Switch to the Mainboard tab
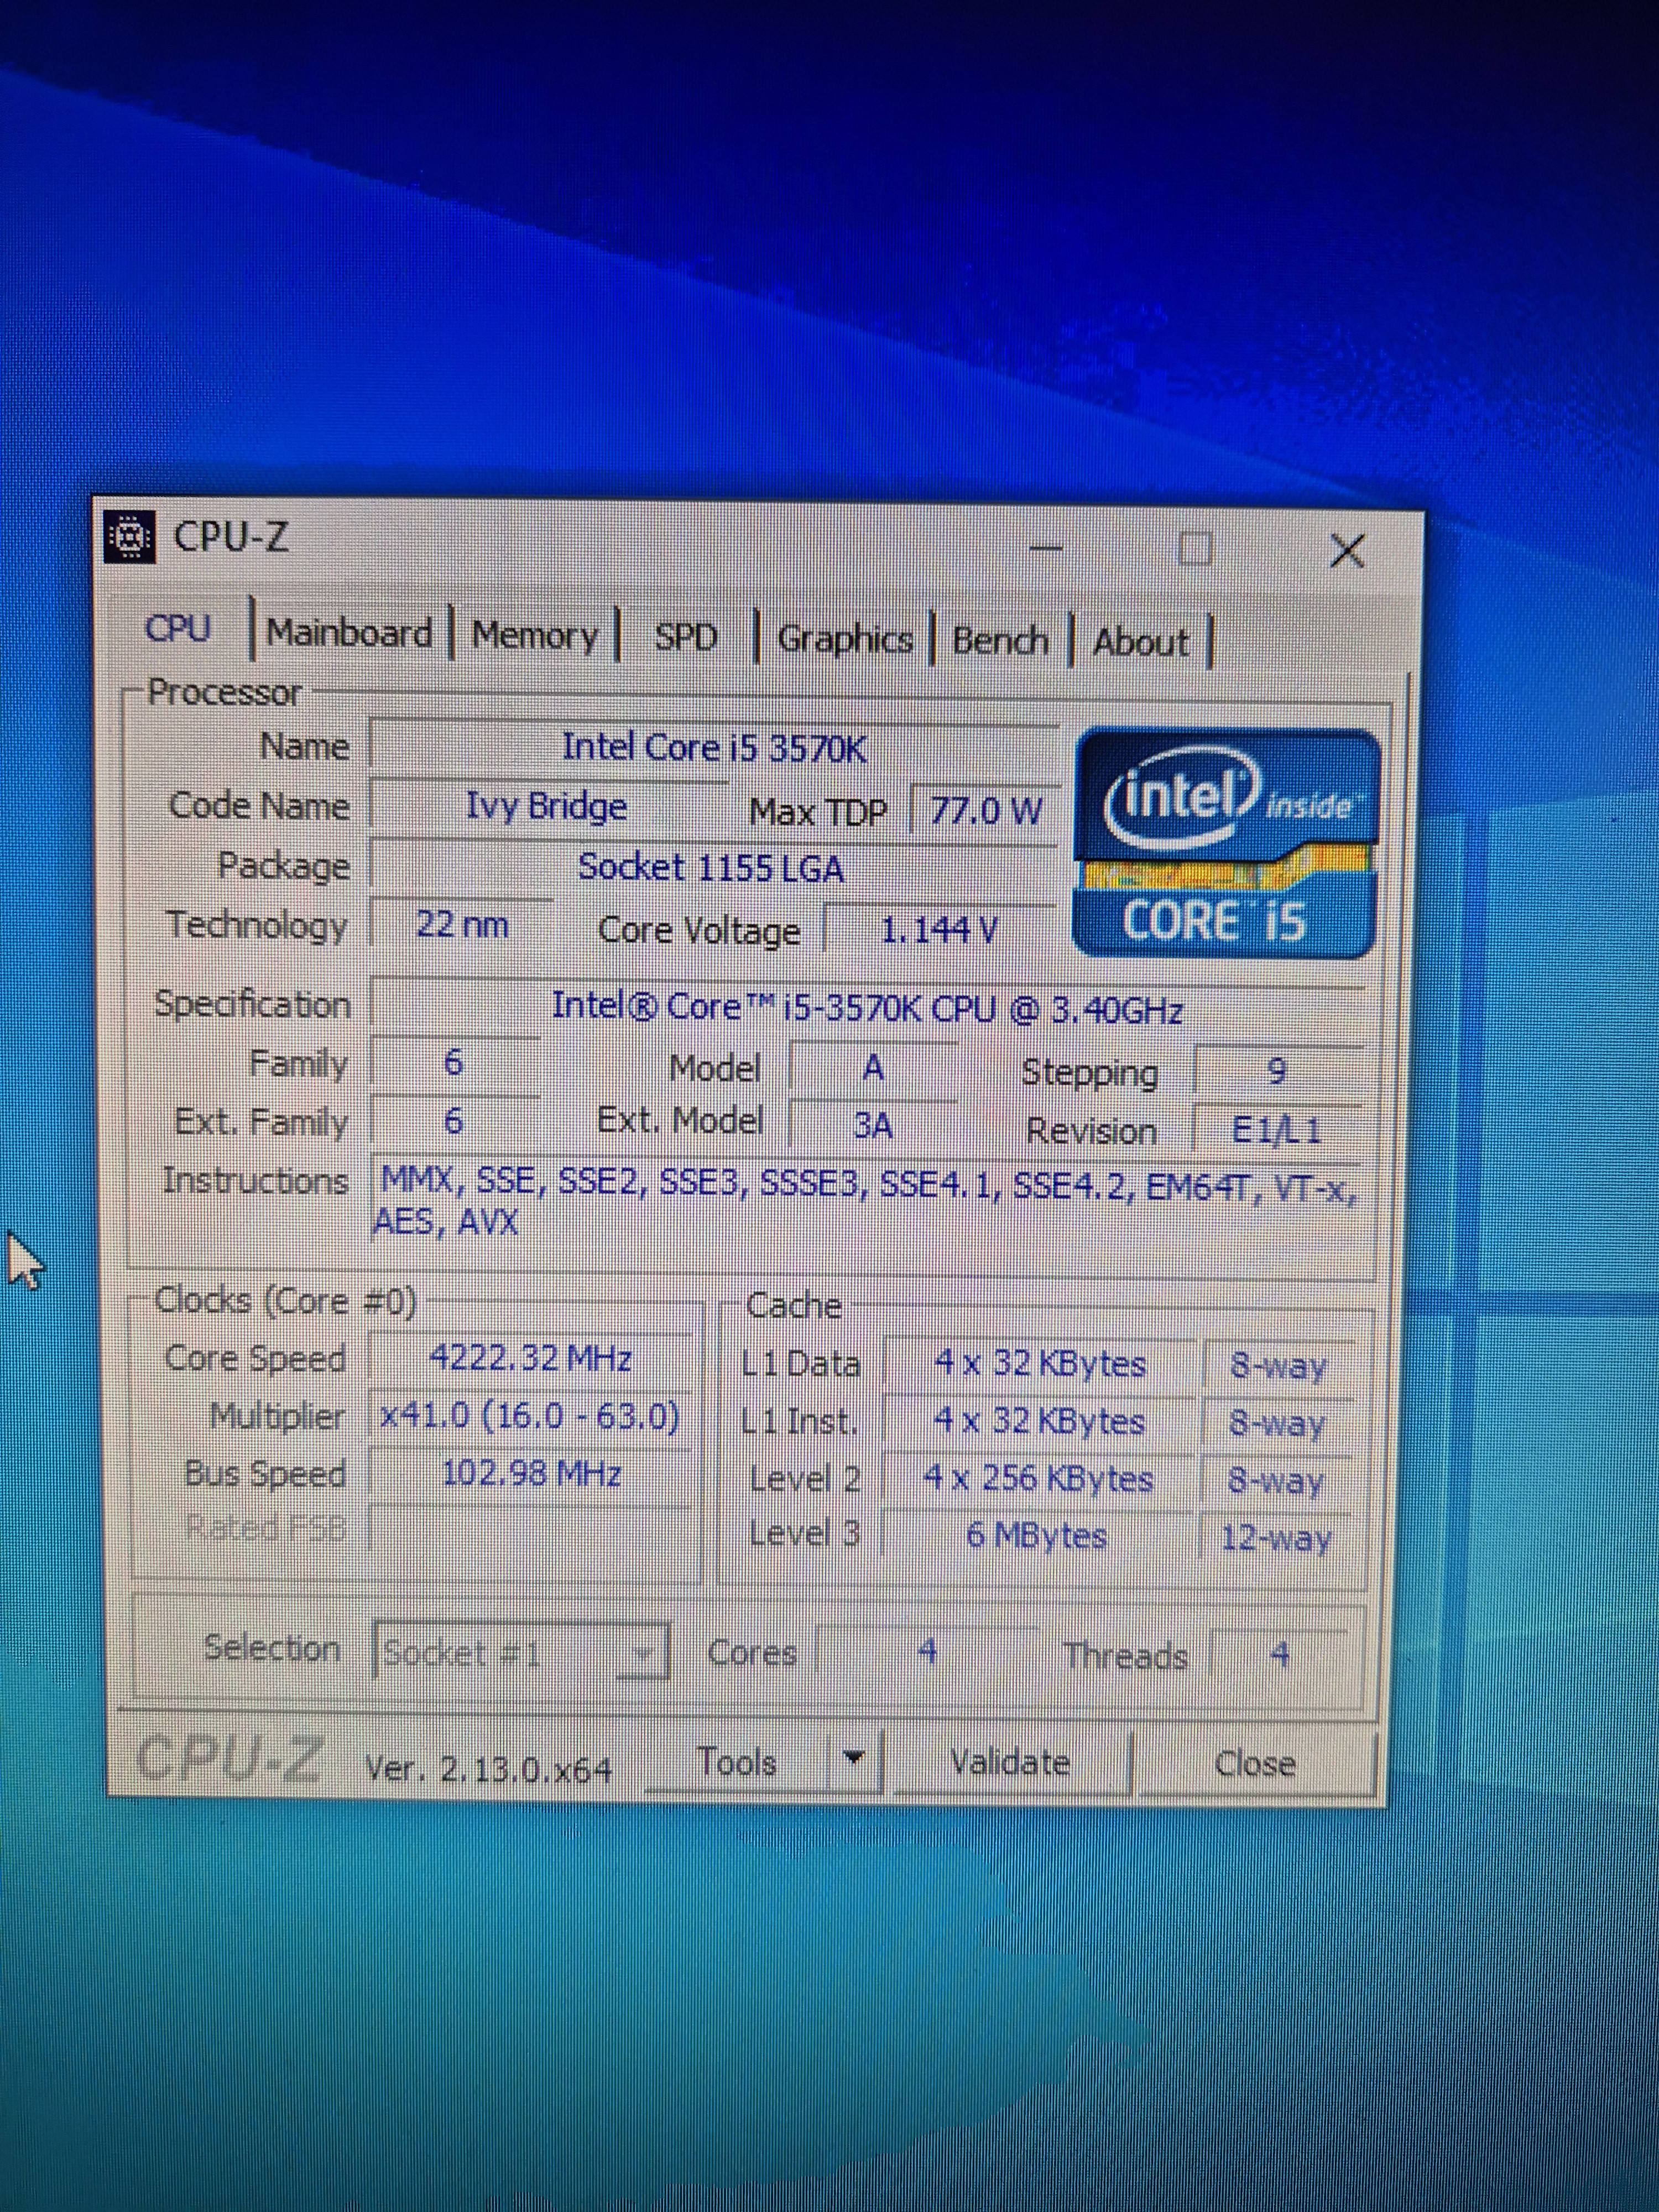 [349, 634]
